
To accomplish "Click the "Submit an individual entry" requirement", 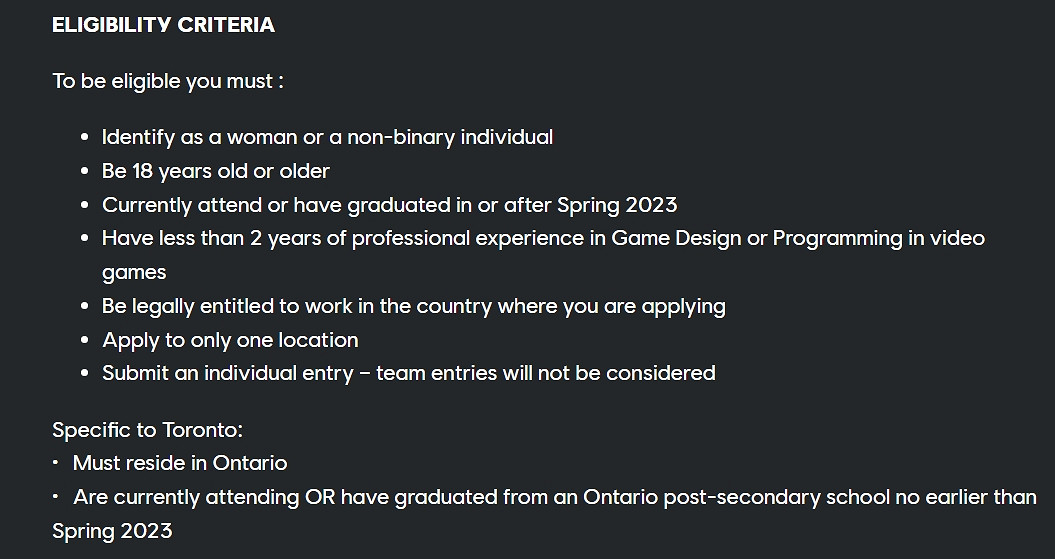I will click(x=228, y=373).
